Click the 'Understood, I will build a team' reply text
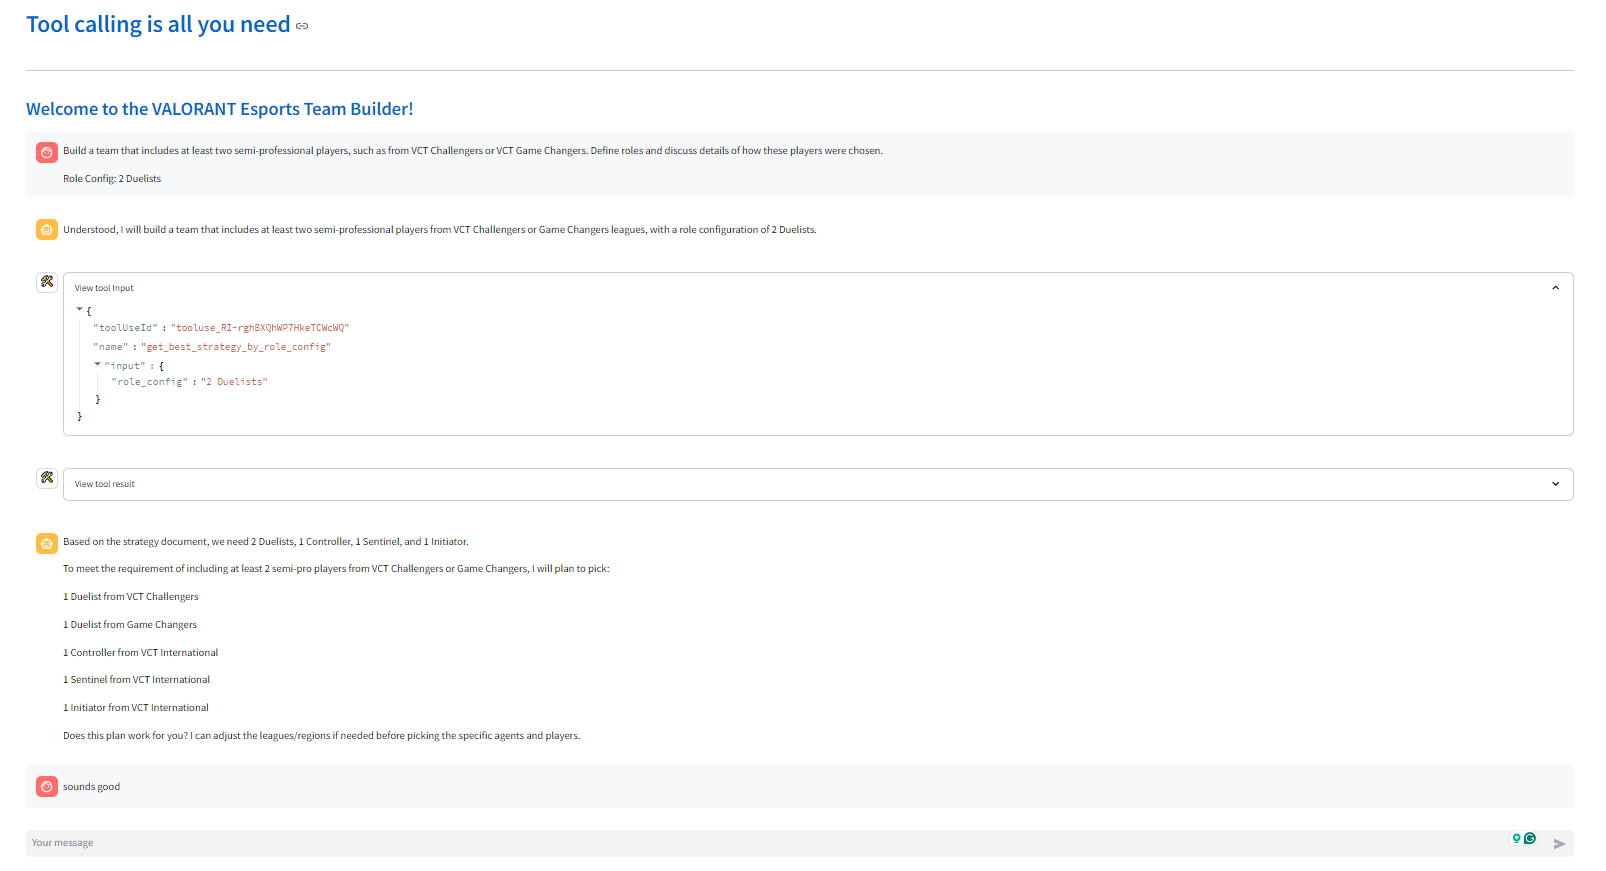The height and width of the screenshot is (871, 1606). [440, 230]
